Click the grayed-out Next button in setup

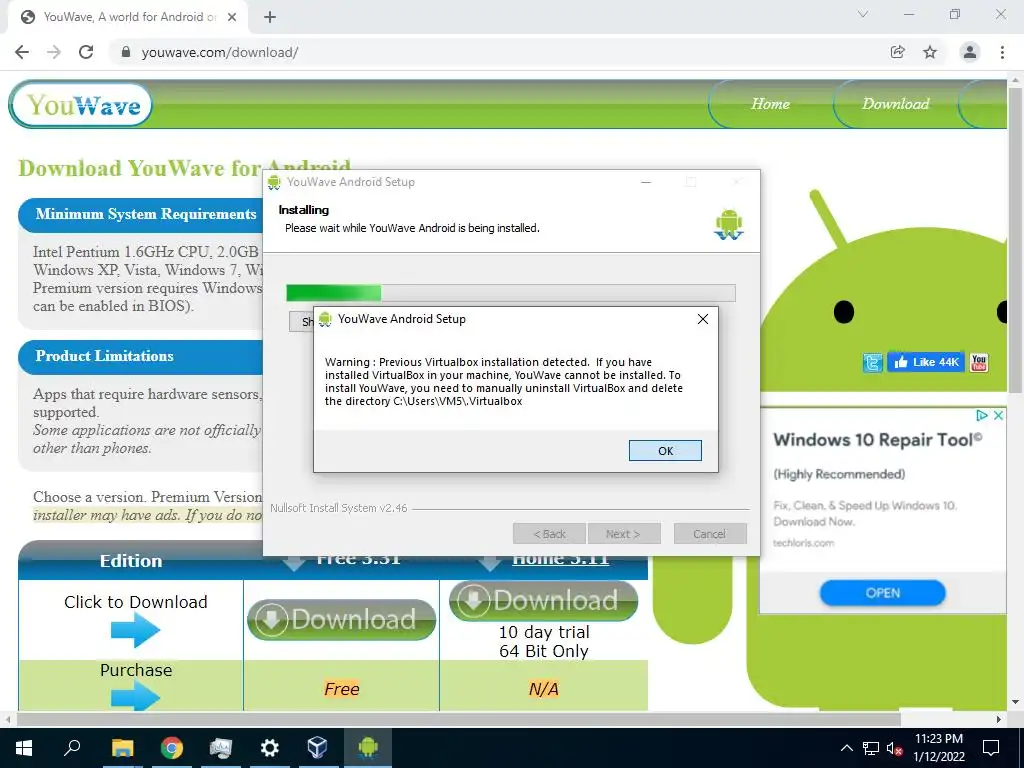point(624,534)
